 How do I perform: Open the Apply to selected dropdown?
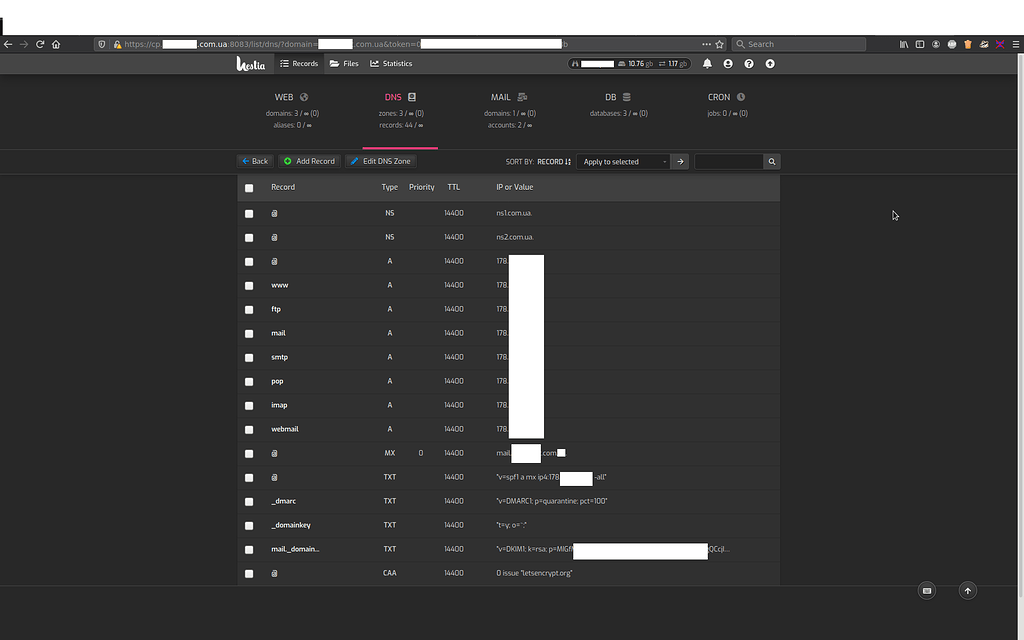click(624, 161)
